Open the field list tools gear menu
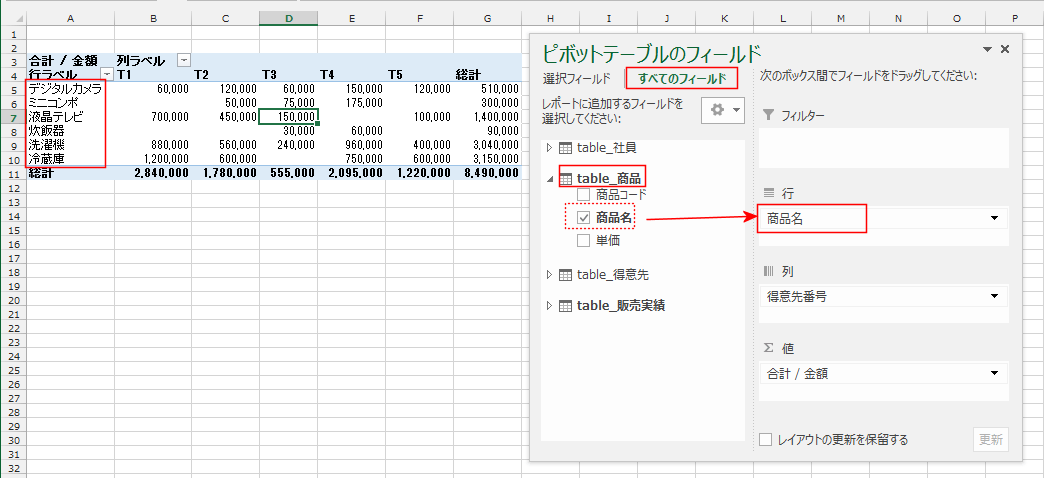This screenshot has height=478, width=1044. (723, 111)
